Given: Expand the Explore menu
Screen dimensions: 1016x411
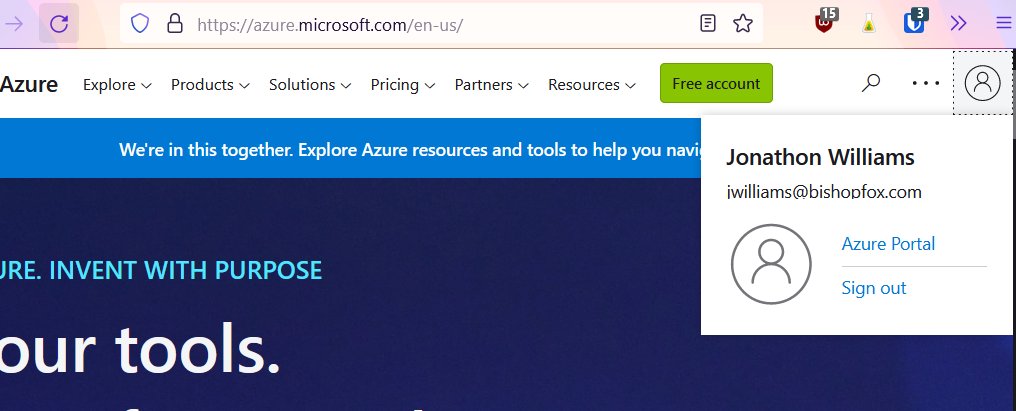Looking at the screenshot, I should pyautogui.click(x=117, y=84).
